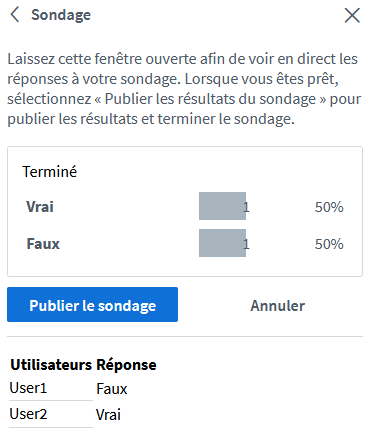Select the Vrai result bar
Screen dimensions: 372x435
coord(222,206)
